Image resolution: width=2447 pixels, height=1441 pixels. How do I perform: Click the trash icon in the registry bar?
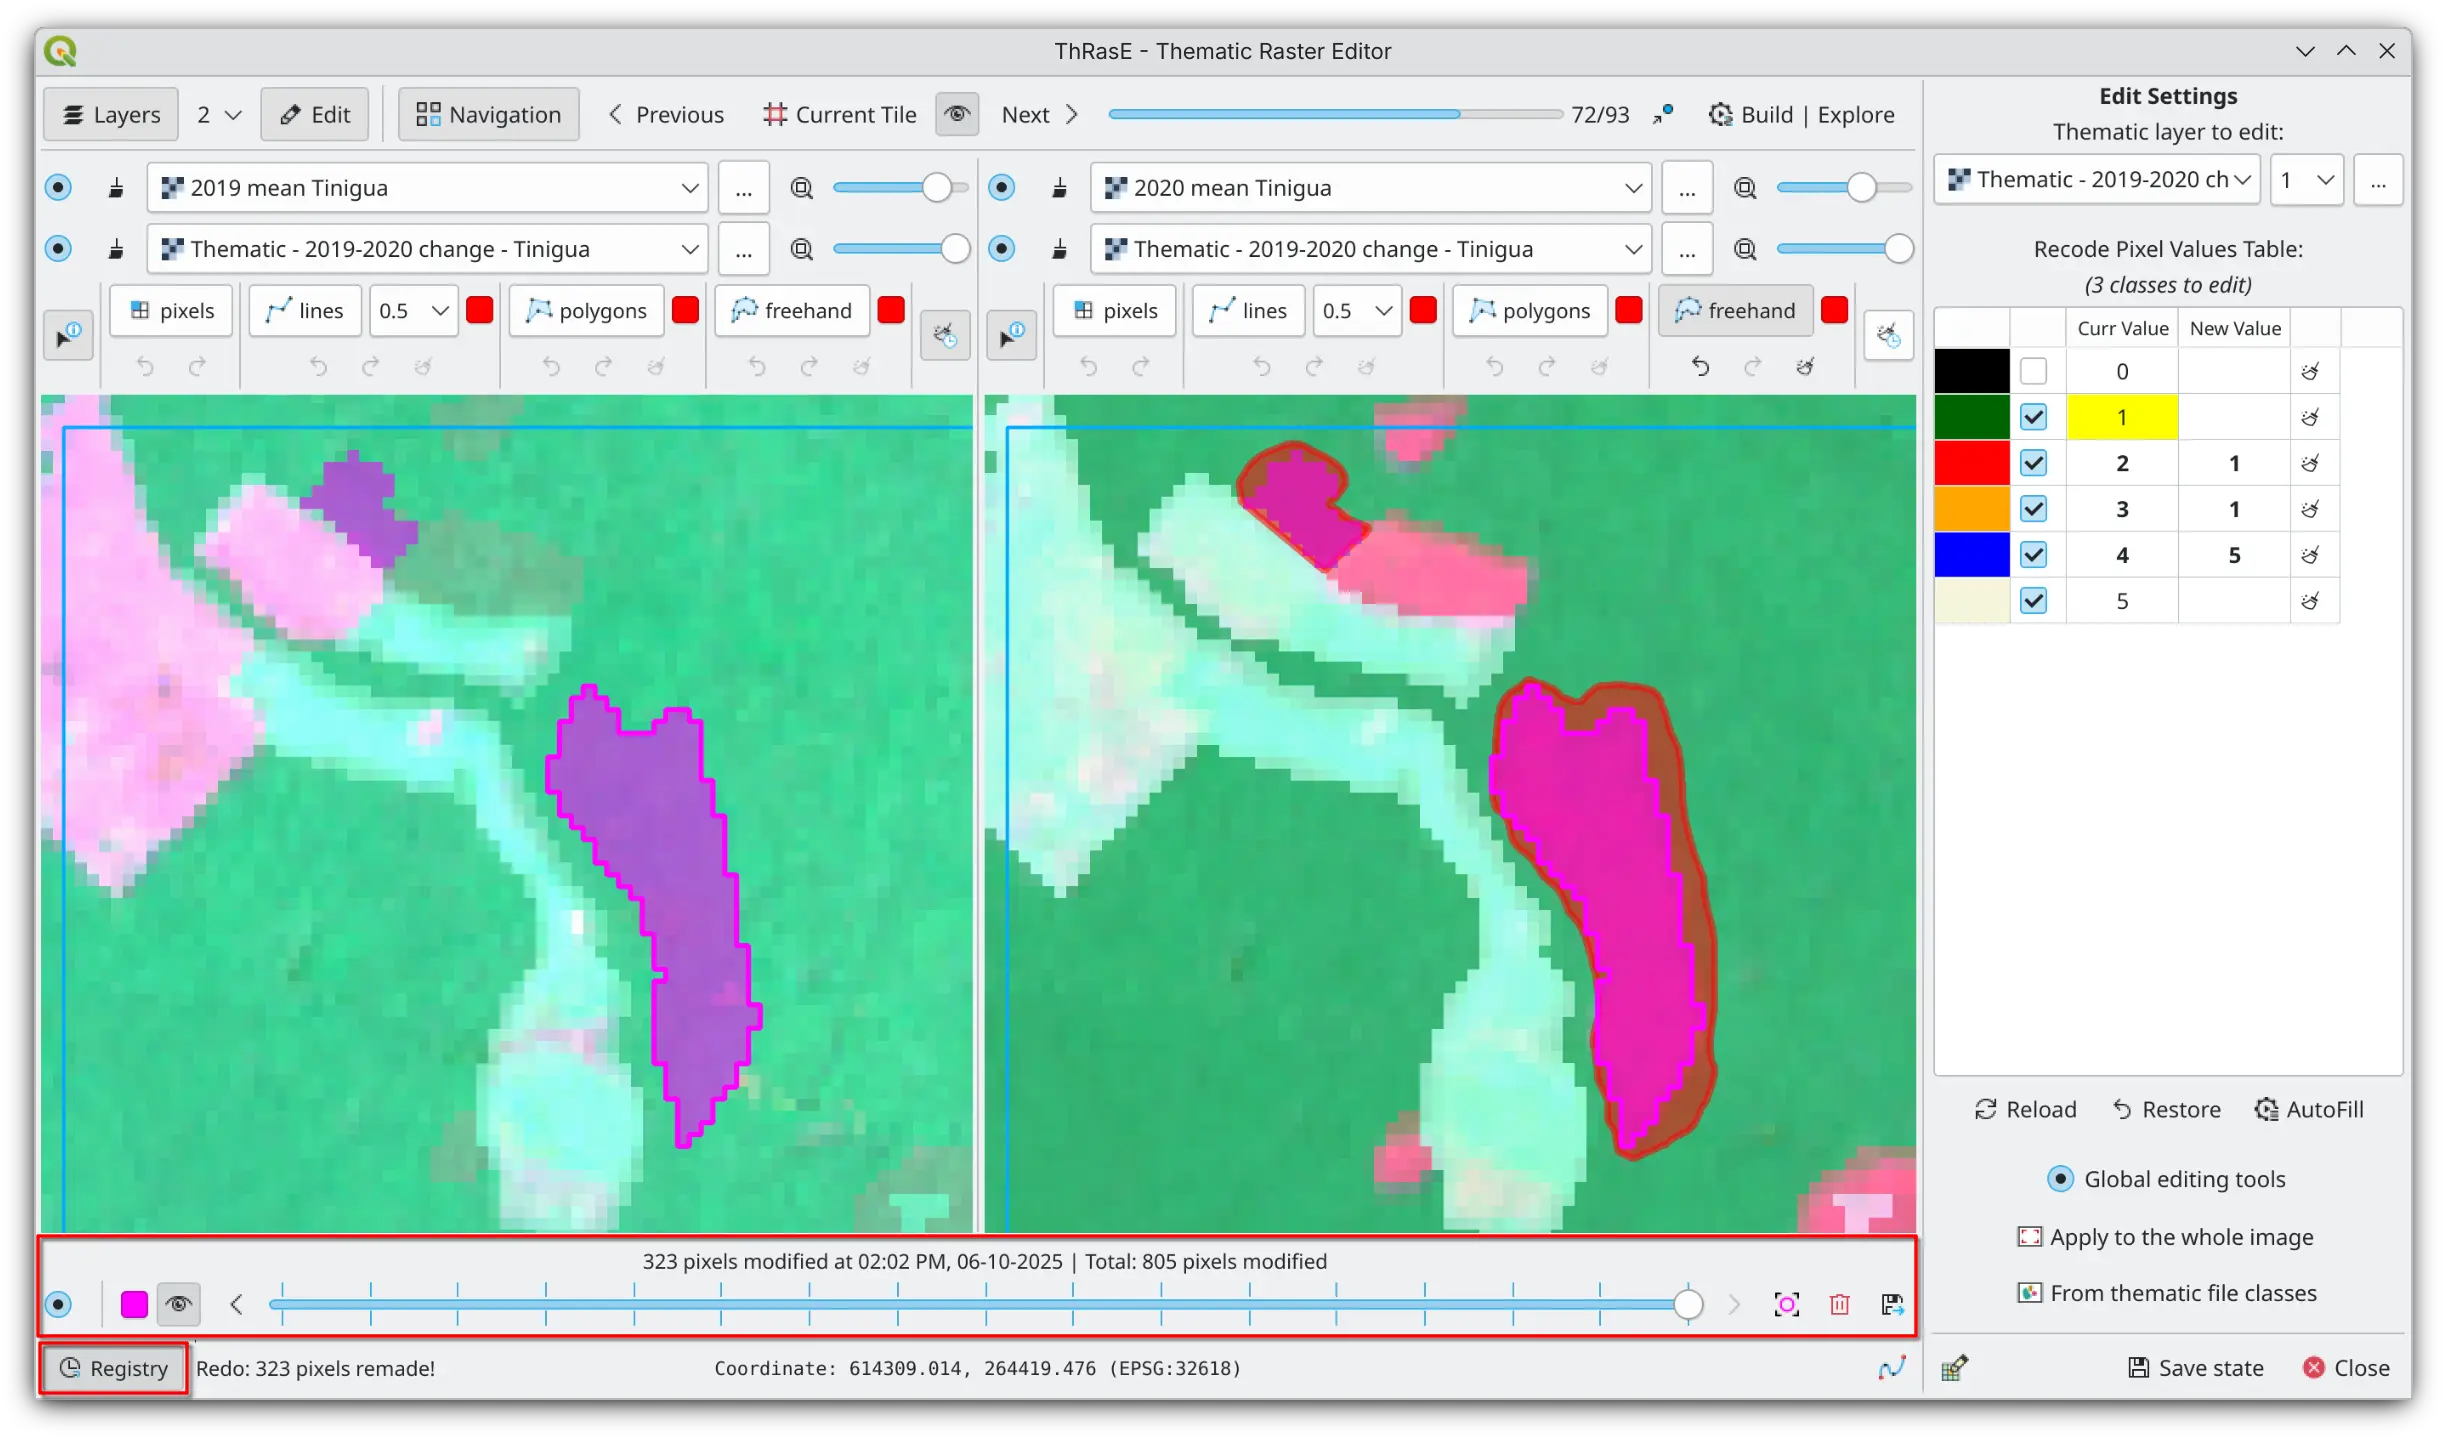pos(1839,1304)
